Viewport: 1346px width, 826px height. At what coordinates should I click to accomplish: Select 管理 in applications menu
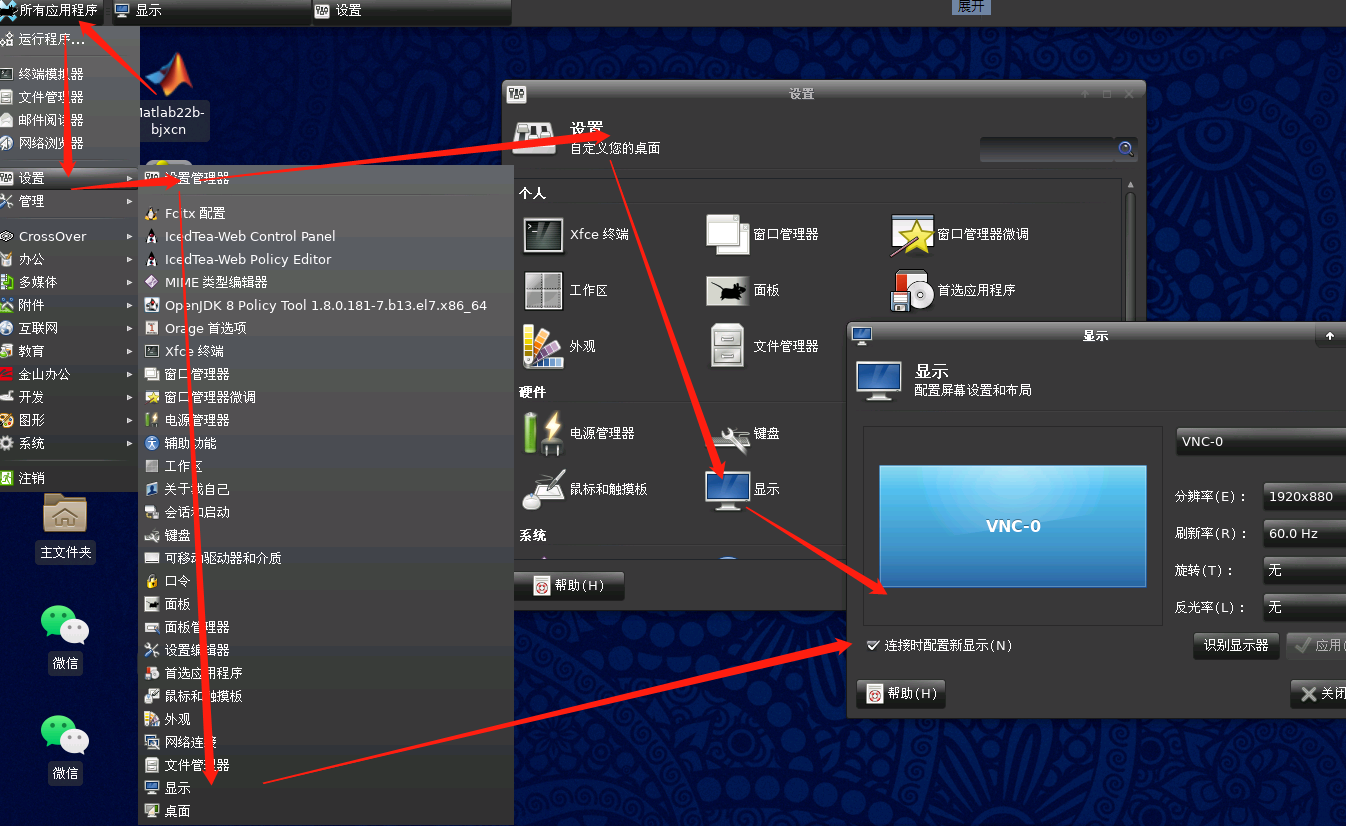coord(68,201)
